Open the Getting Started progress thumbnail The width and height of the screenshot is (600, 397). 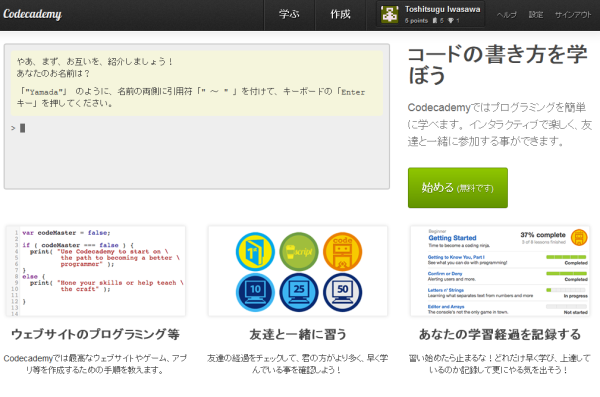coord(500,271)
